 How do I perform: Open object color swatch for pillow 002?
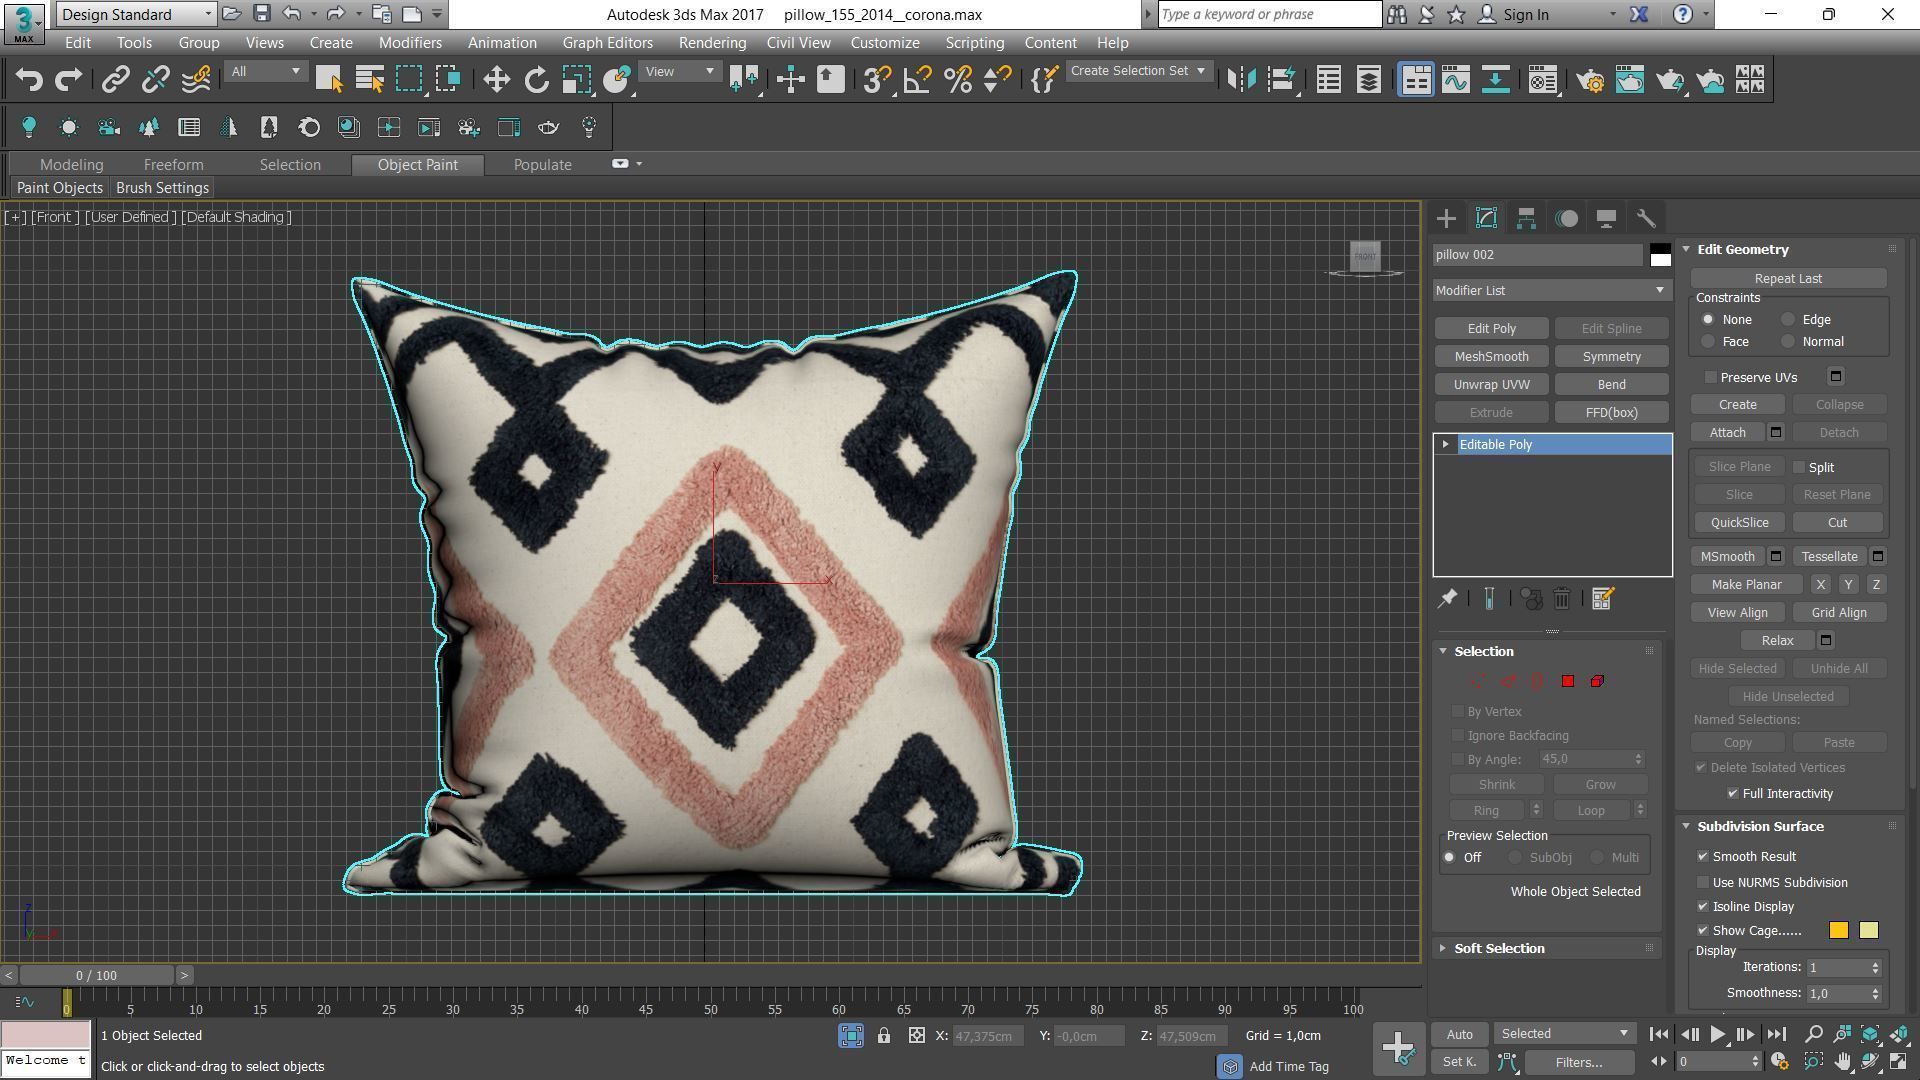[x=1660, y=255]
